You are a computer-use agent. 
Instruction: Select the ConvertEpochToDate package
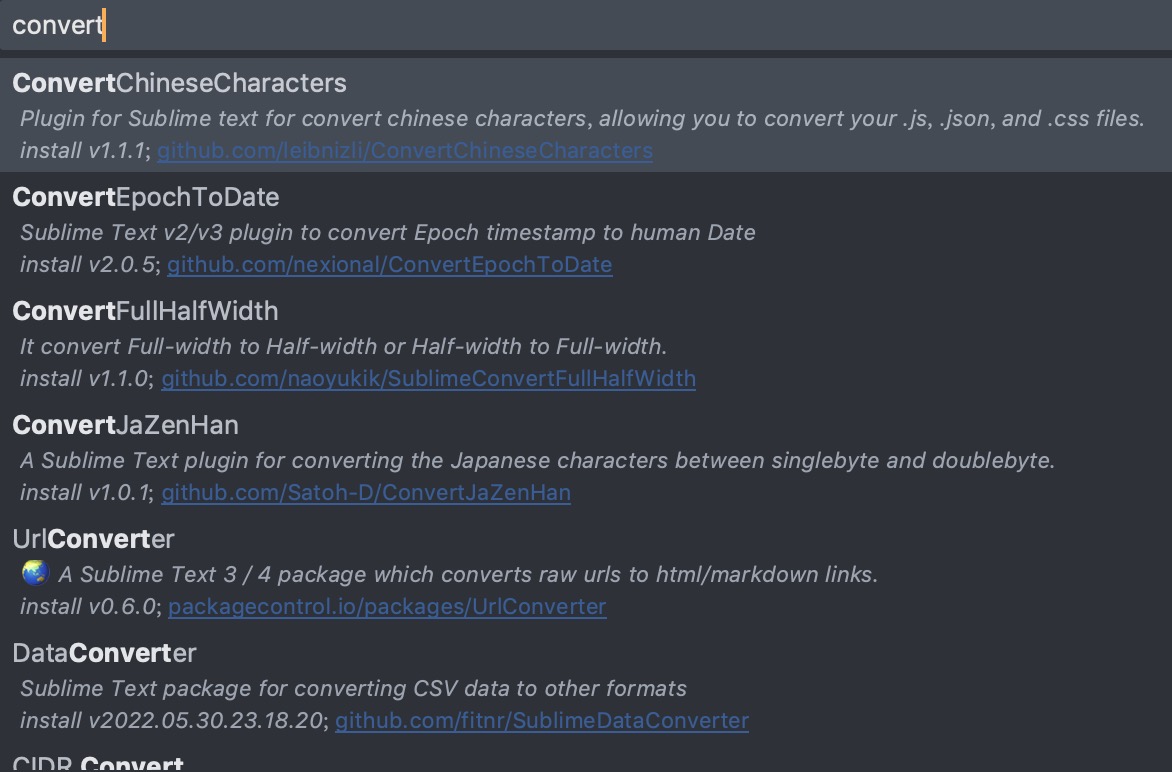(586, 229)
